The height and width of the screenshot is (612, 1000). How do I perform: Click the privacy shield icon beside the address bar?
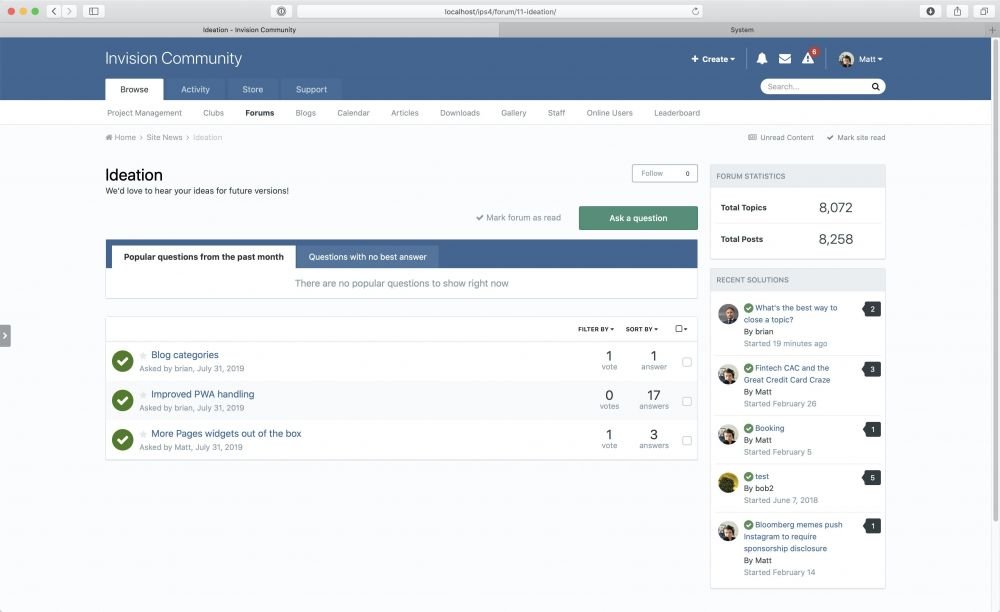point(281,11)
